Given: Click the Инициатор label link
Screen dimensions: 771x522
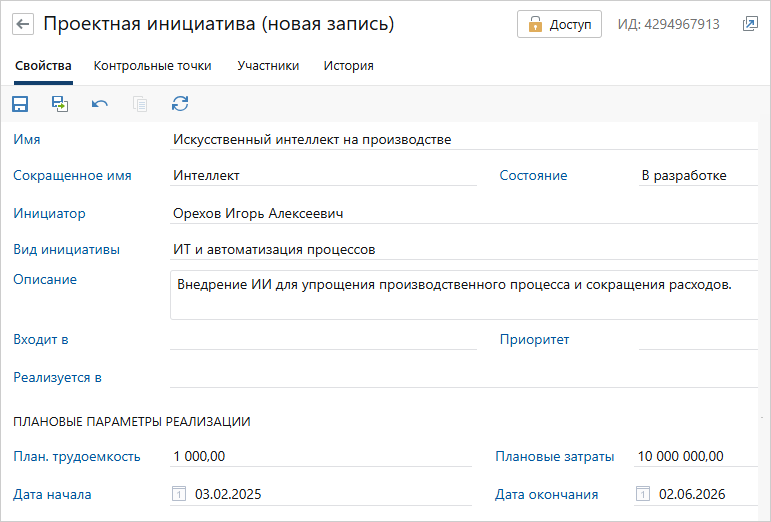Looking at the screenshot, I should tap(49, 213).
